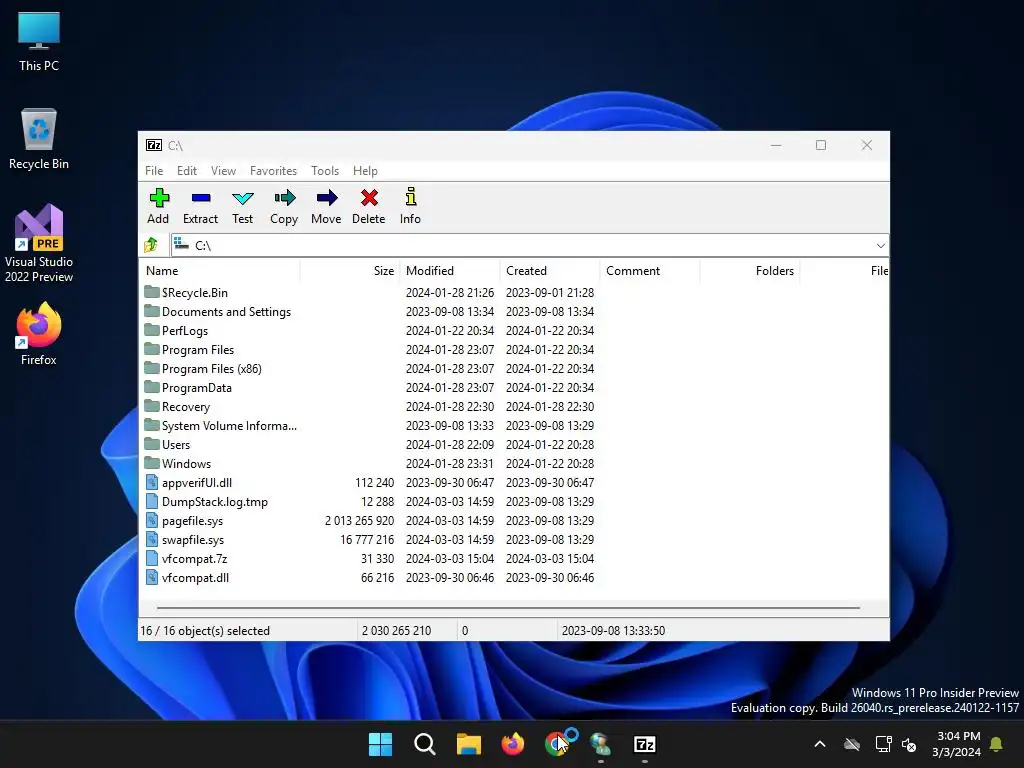Select Recycle Bin desktop icon
The height and width of the screenshot is (768, 1024).
[x=39, y=139]
